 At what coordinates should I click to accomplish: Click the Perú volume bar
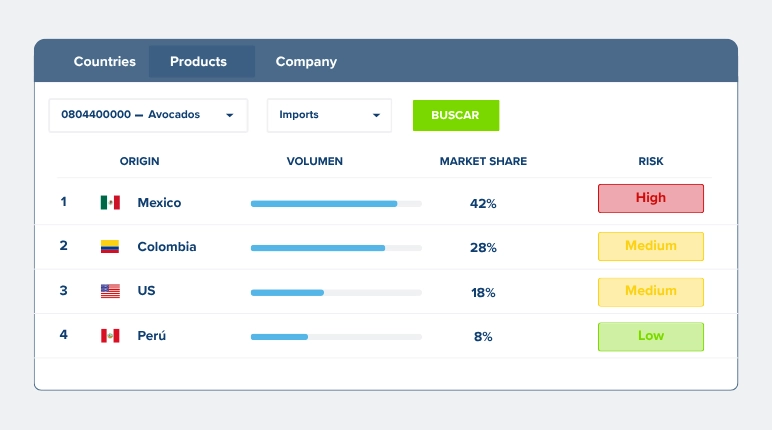pyautogui.click(x=336, y=337)
